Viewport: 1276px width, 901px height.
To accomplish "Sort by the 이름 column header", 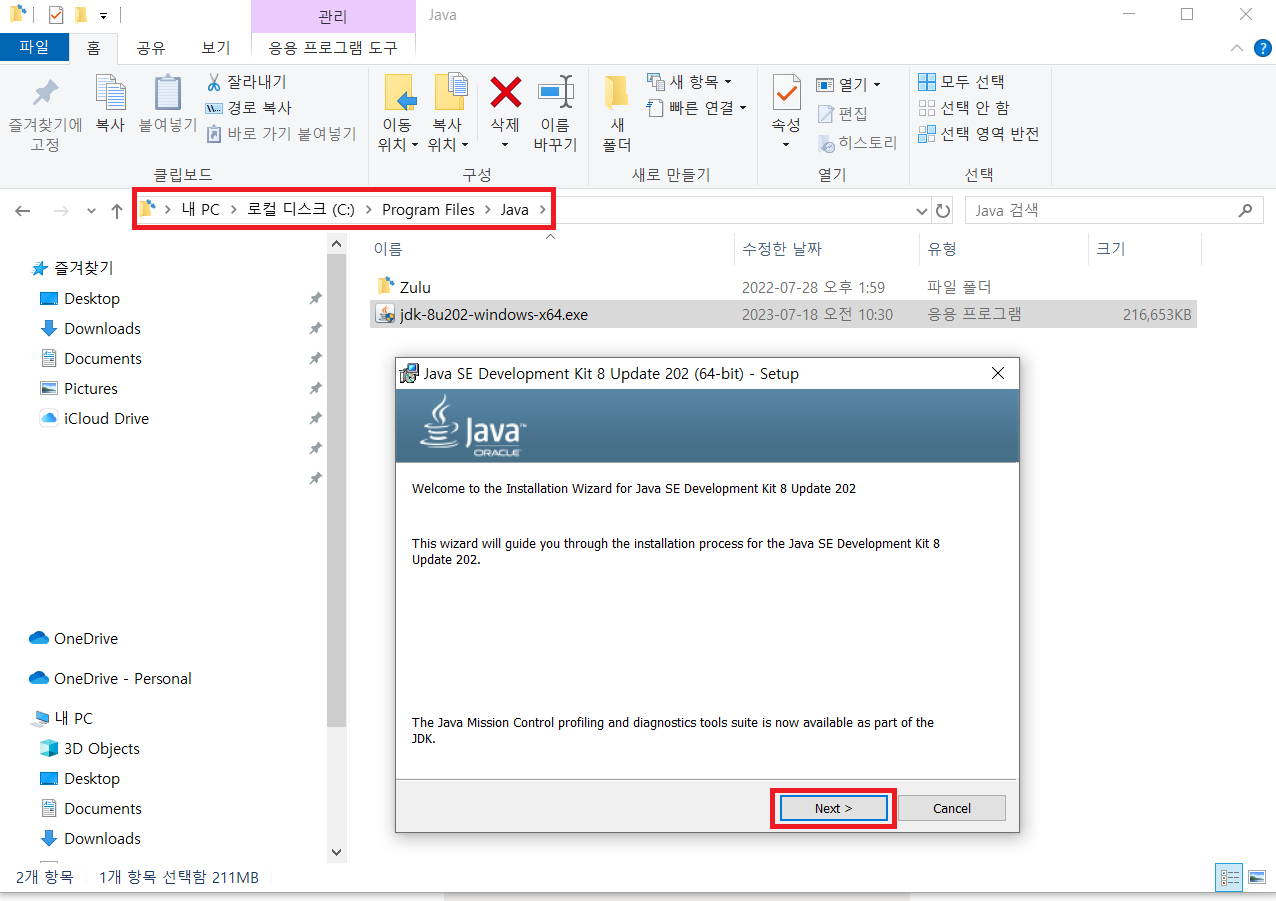I will pyautogui.click(x=388, y=249).
